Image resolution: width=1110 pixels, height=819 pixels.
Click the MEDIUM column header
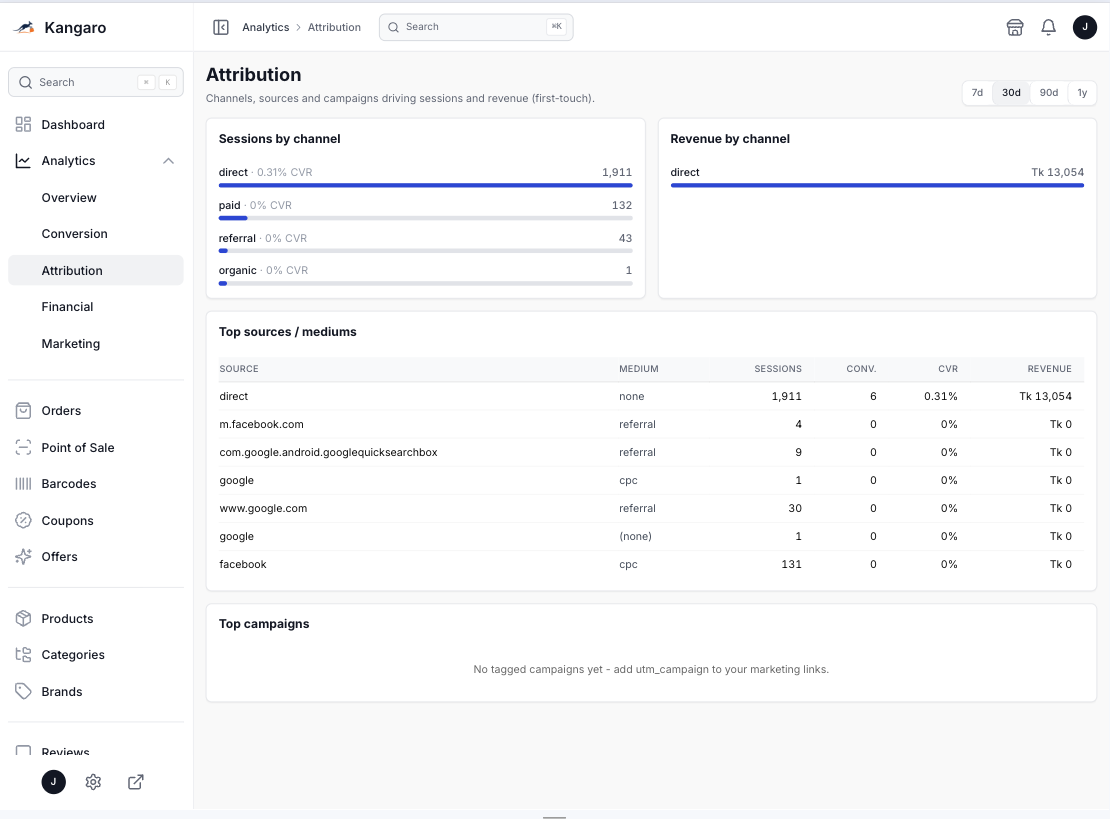(x=639, y=369)
